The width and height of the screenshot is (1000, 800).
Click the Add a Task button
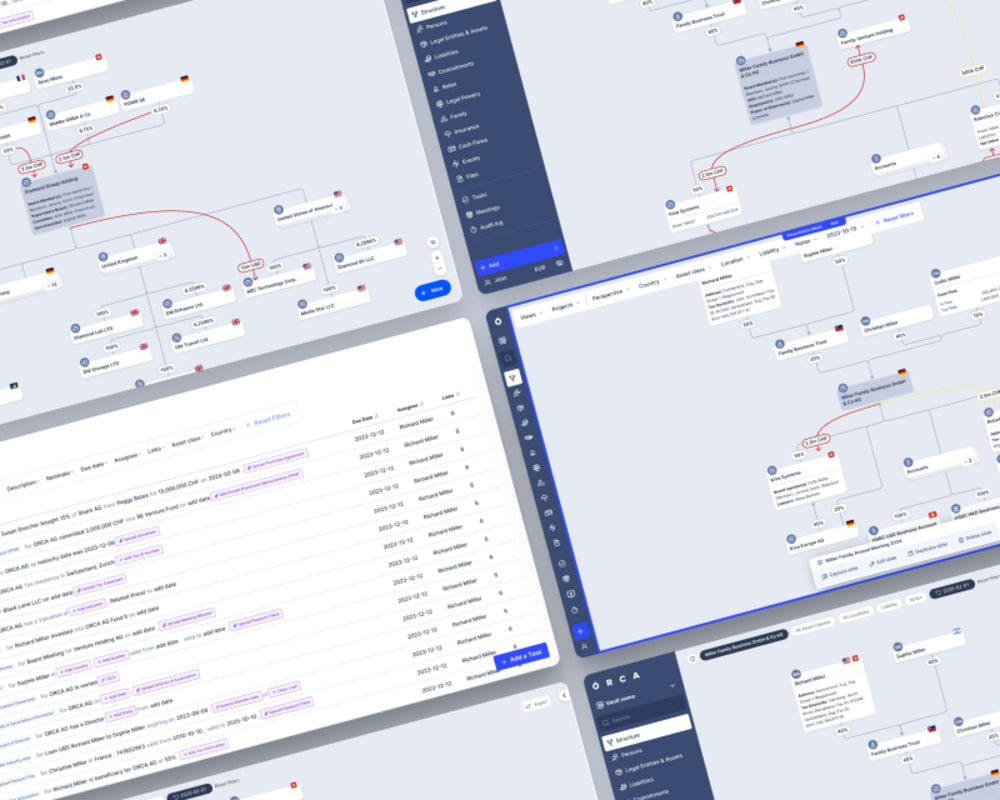click(522, 656)
